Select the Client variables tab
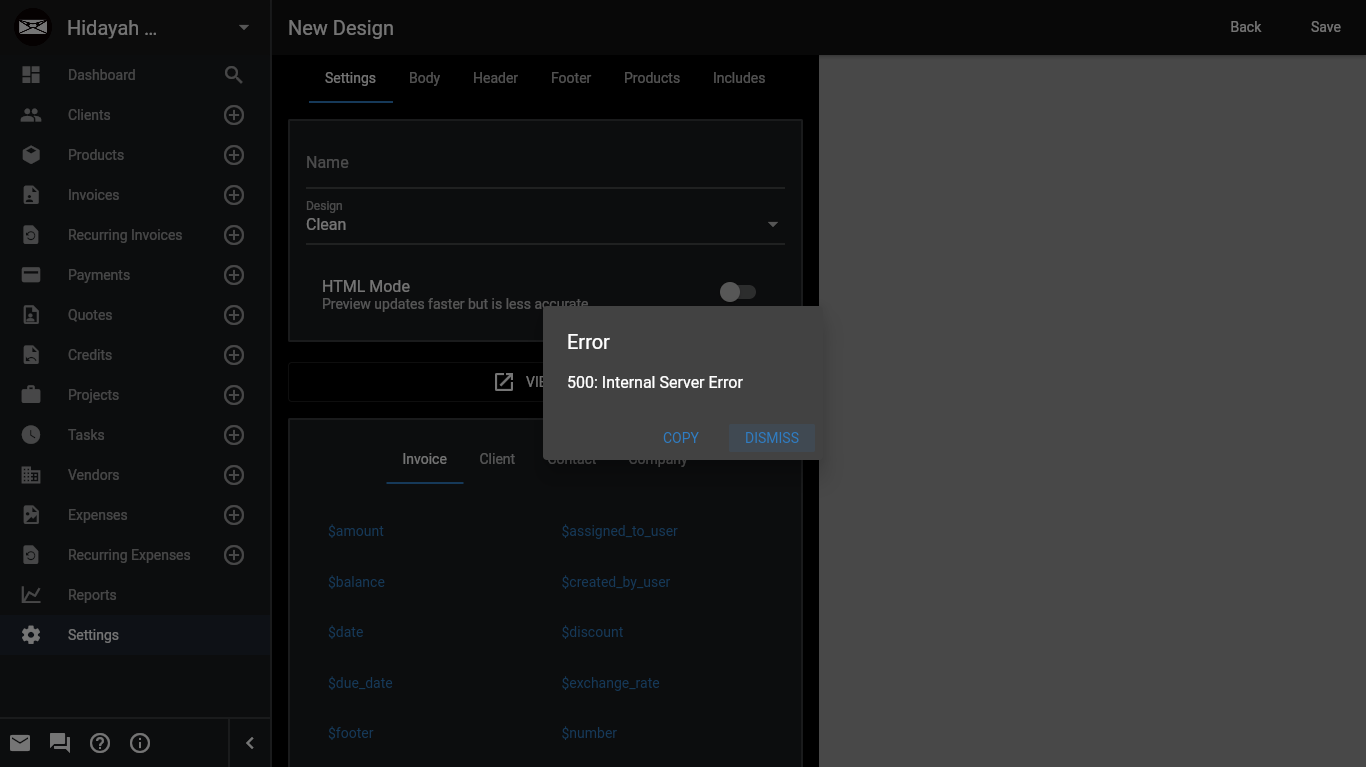 [497, 460]
